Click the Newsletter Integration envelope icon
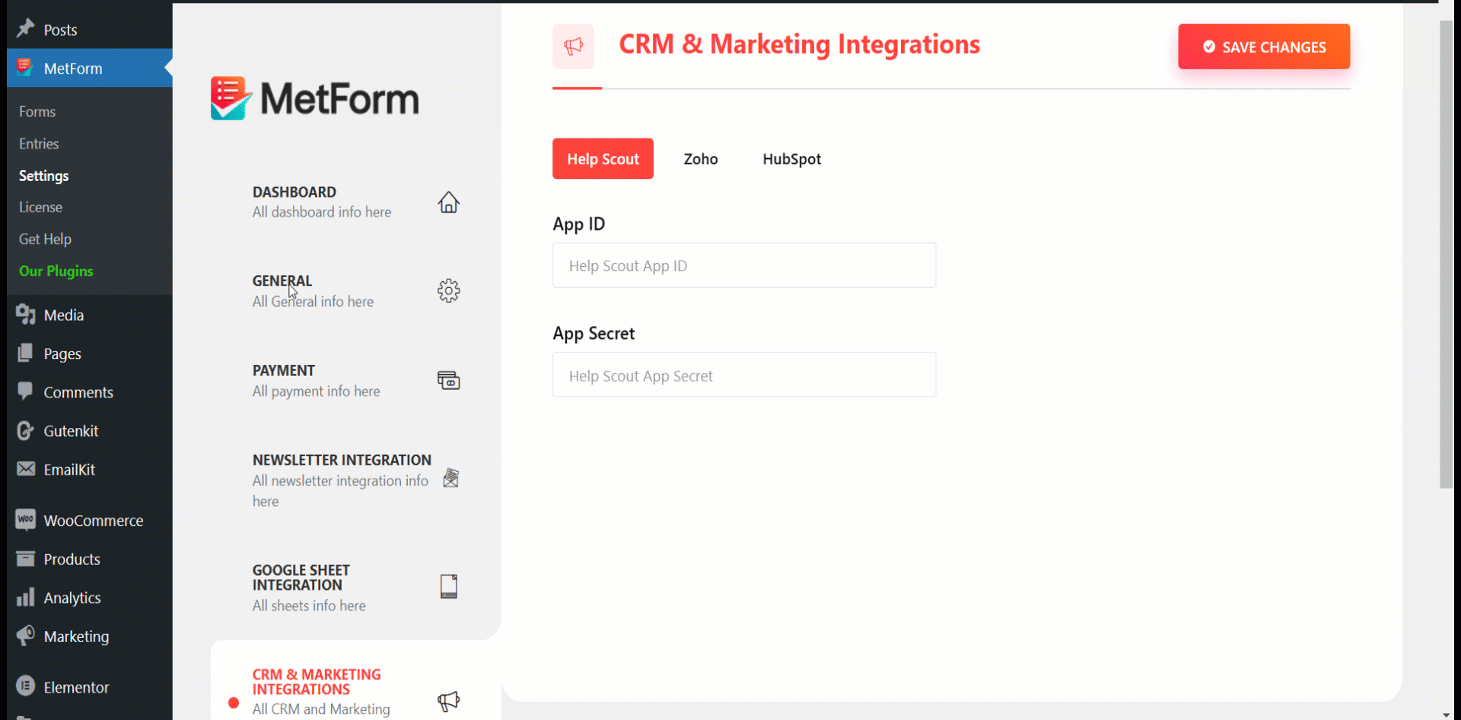This screenshot has height=720, width=1461. [x=451, y=478]
